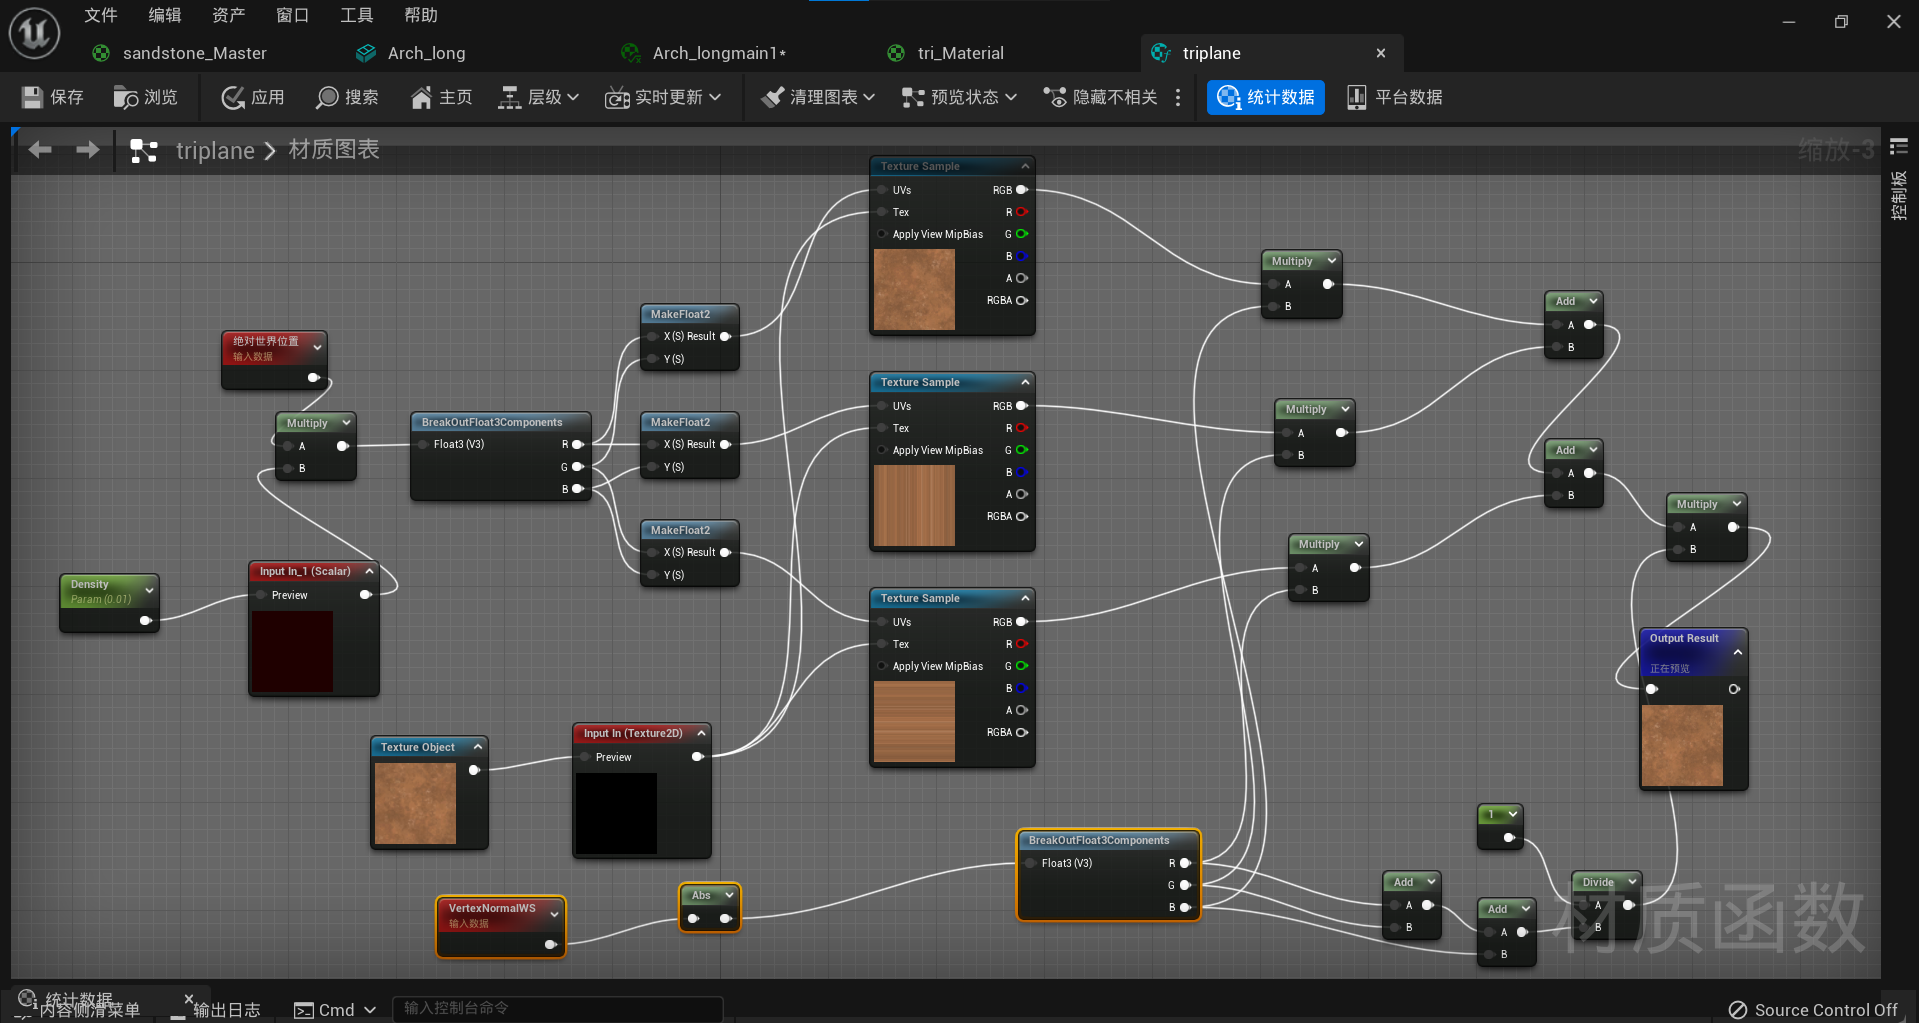The width and height of the screenshot is (1919, 1023).
Task: Toggle the 统计数据 stats button
Action: point(1266,97)
